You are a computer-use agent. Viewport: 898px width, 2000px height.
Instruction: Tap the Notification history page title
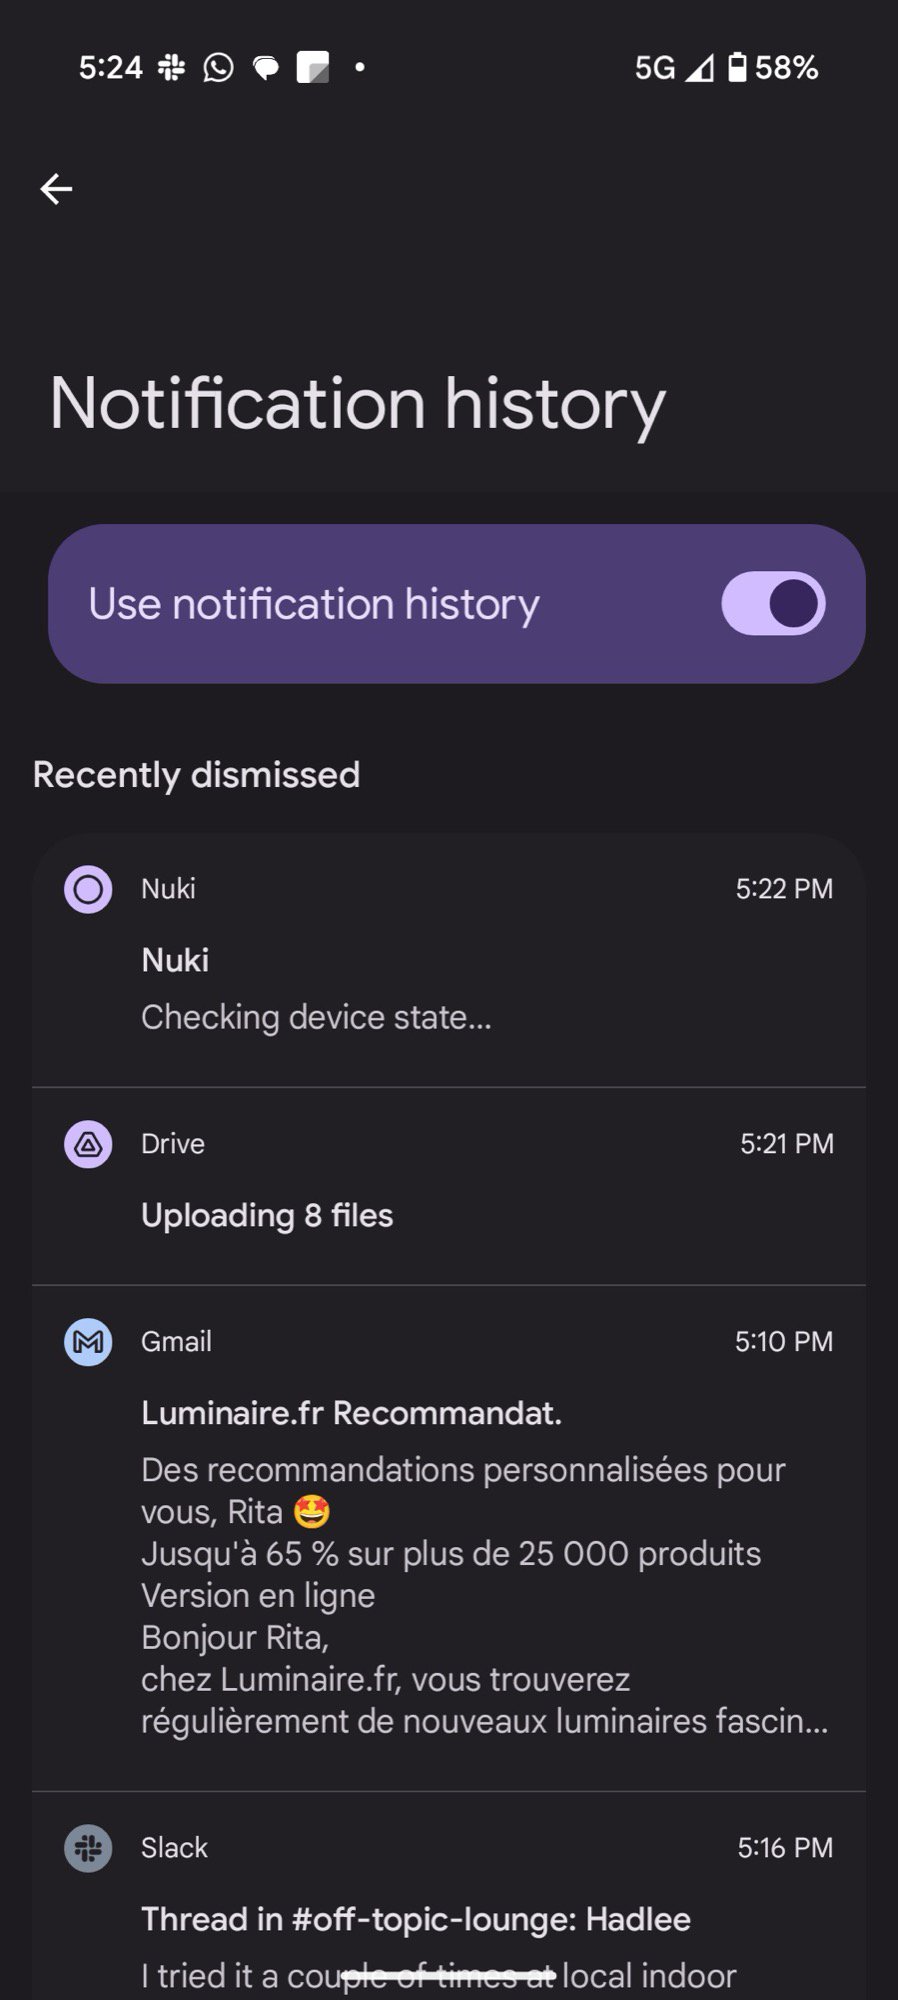tap(357, 404)
